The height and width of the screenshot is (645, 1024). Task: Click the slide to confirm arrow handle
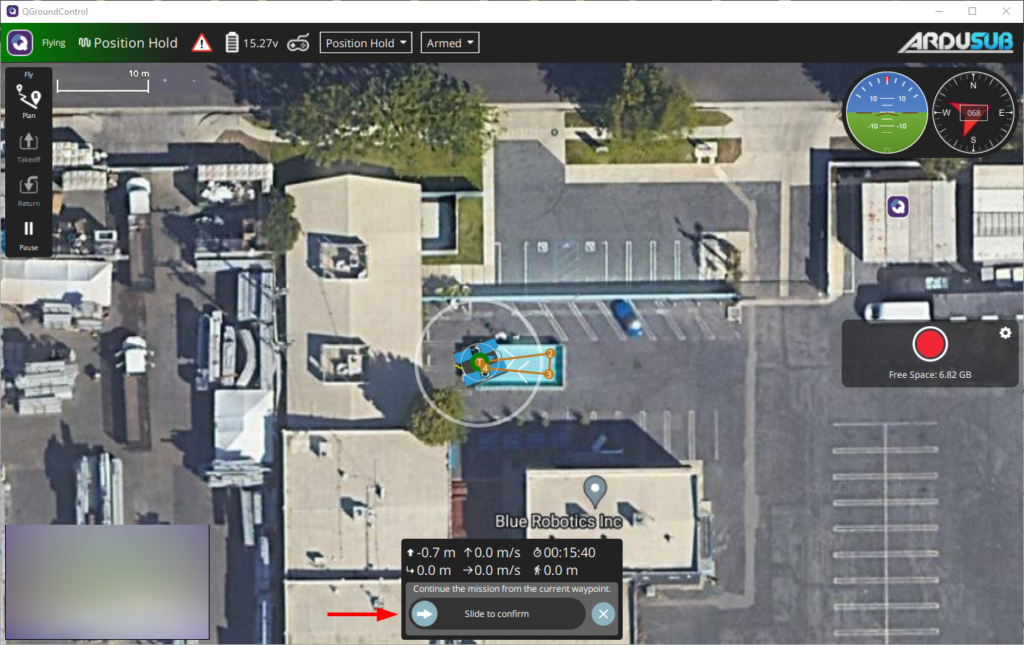point(424,614)
